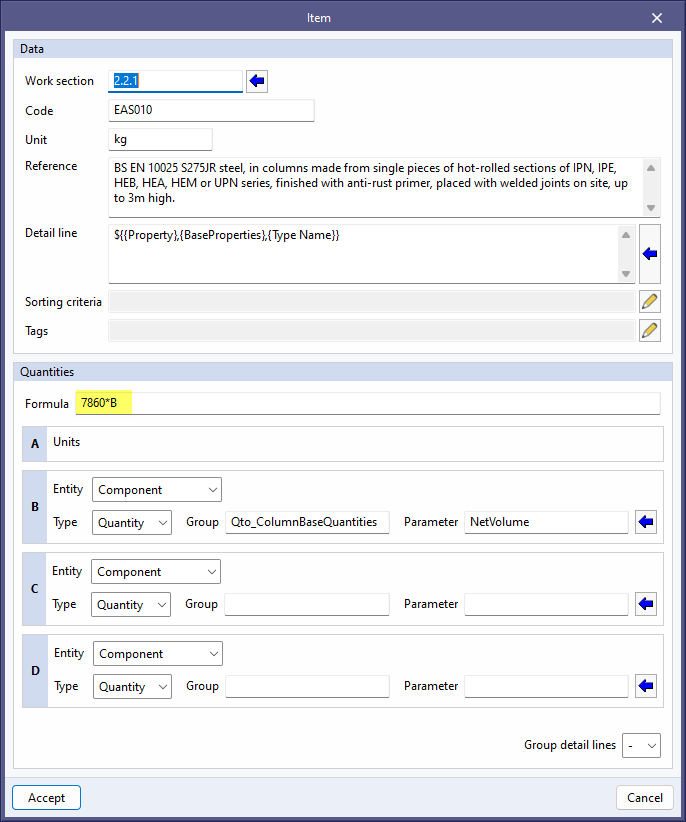The width and height of the screenshot is (686, 822).
Task: Click the Code field with EAS010
Action: point(211,110)
